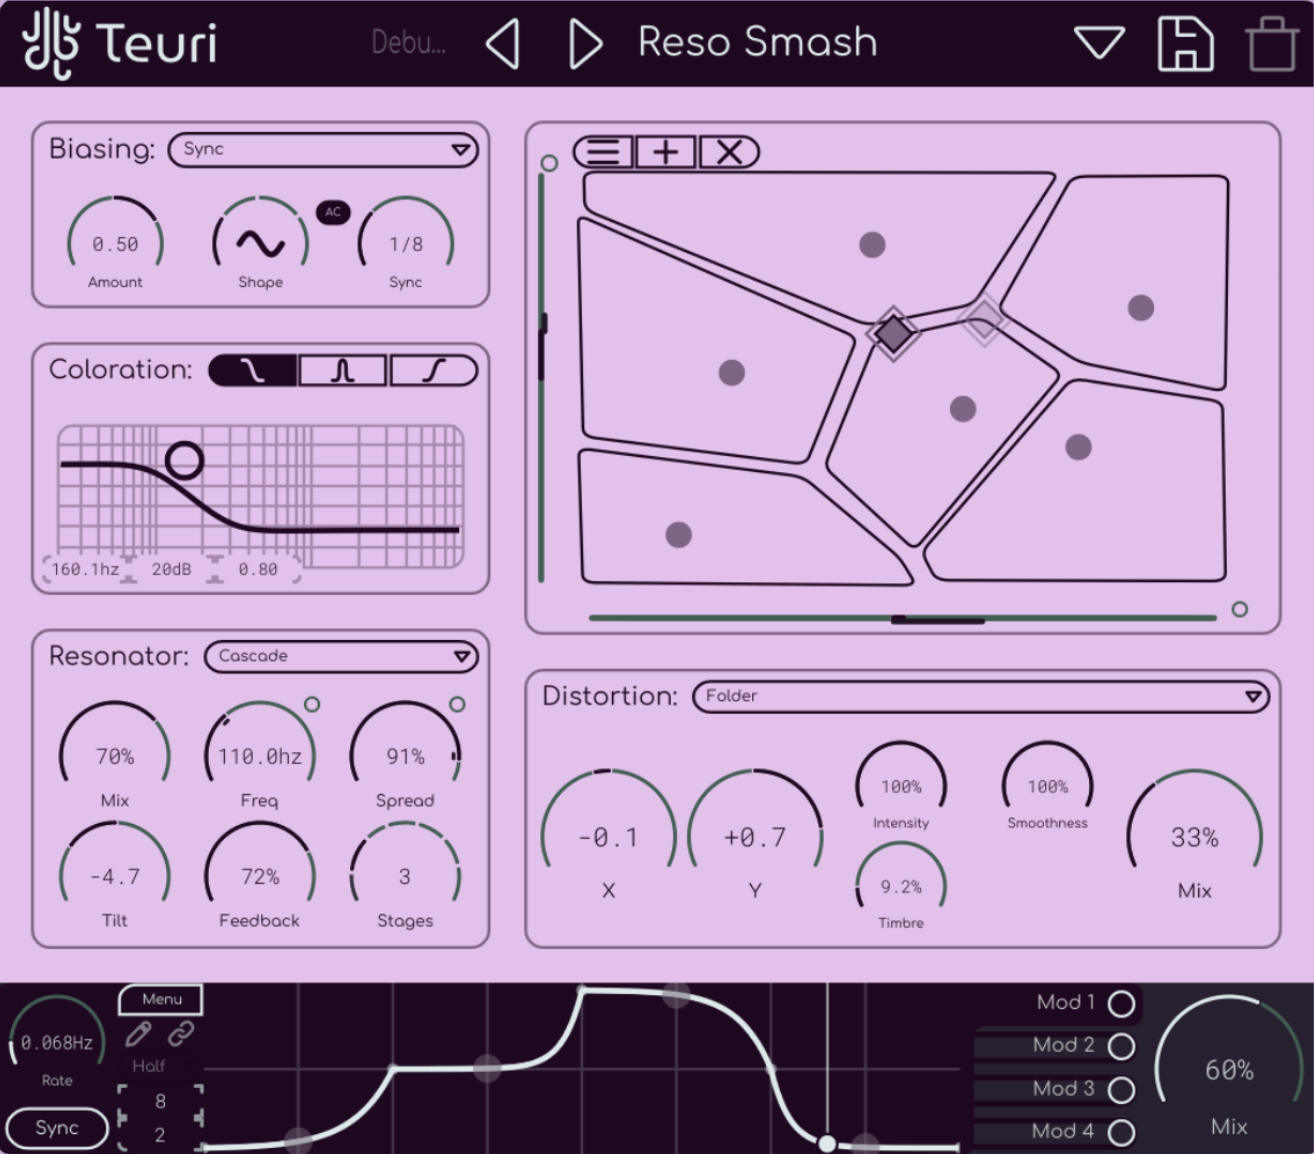The image size is (1314, 1154).
Task: Select the top Voronoi cell dot
Action: (x=872, y=245)
